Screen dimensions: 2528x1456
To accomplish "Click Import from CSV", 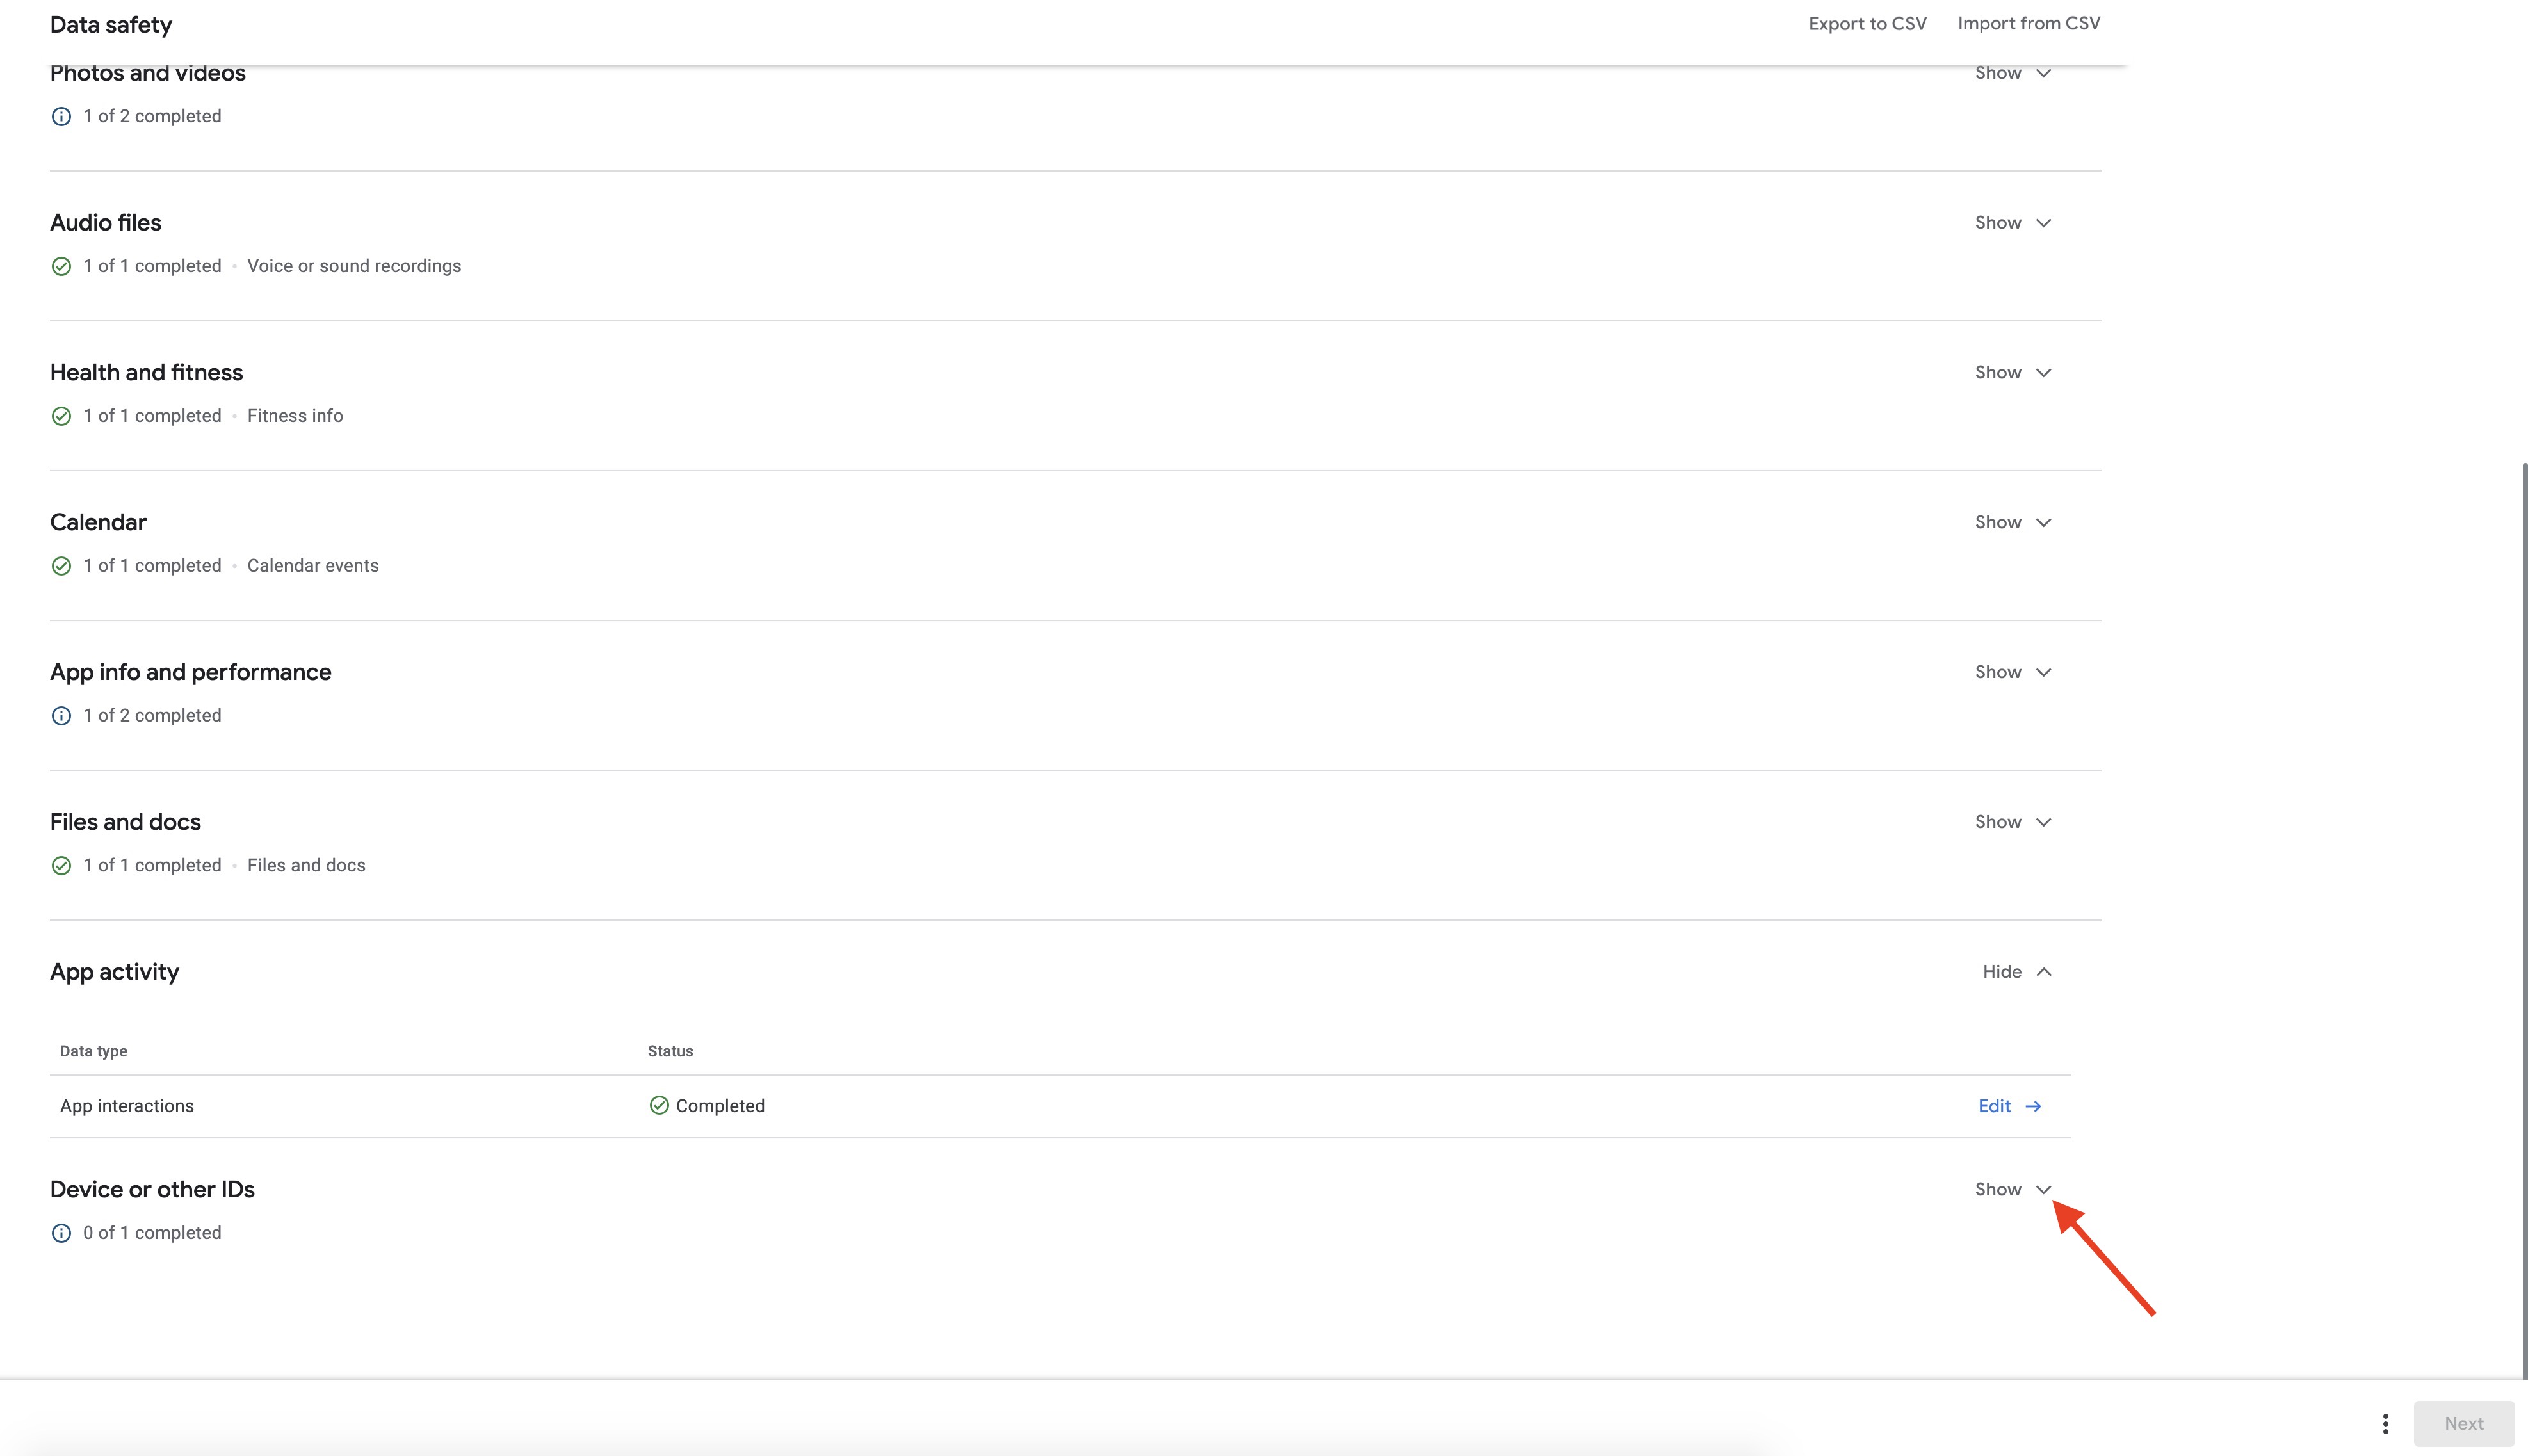I will [x=2028, y=24].
